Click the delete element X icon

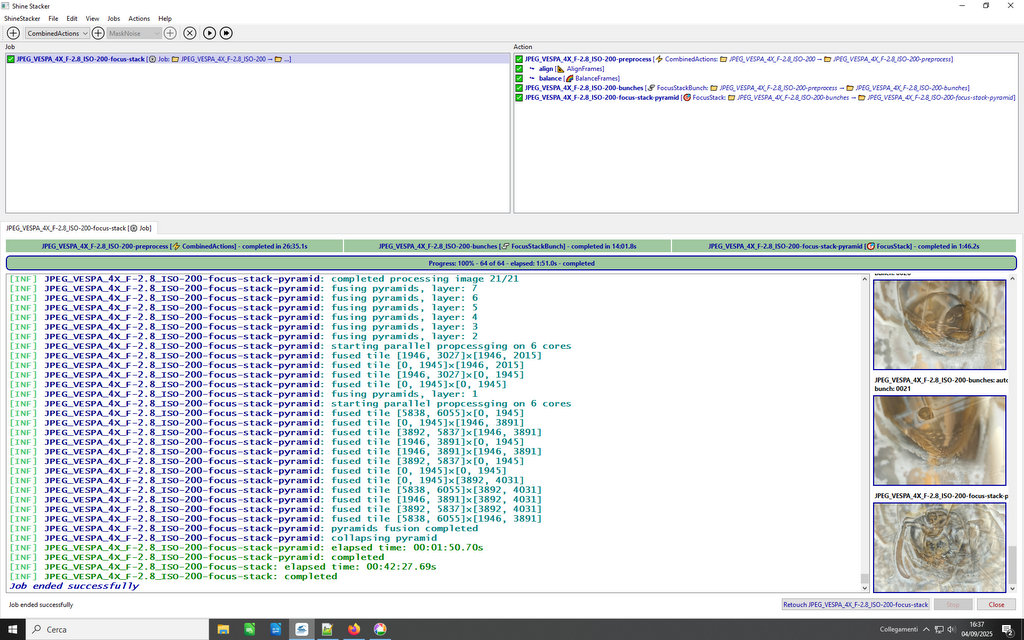point(189,33)
